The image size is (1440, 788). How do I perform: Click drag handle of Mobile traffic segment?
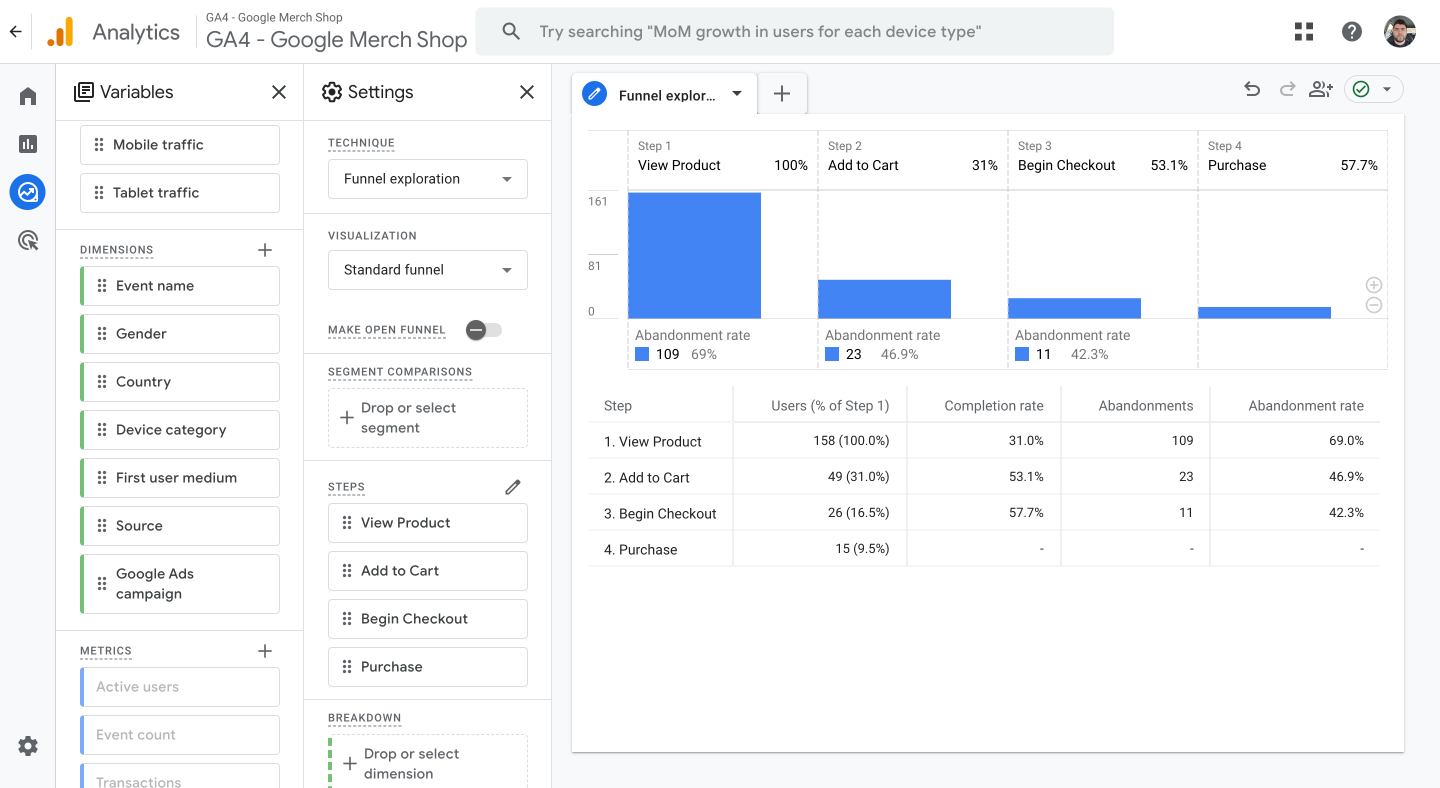pos(98,145)
